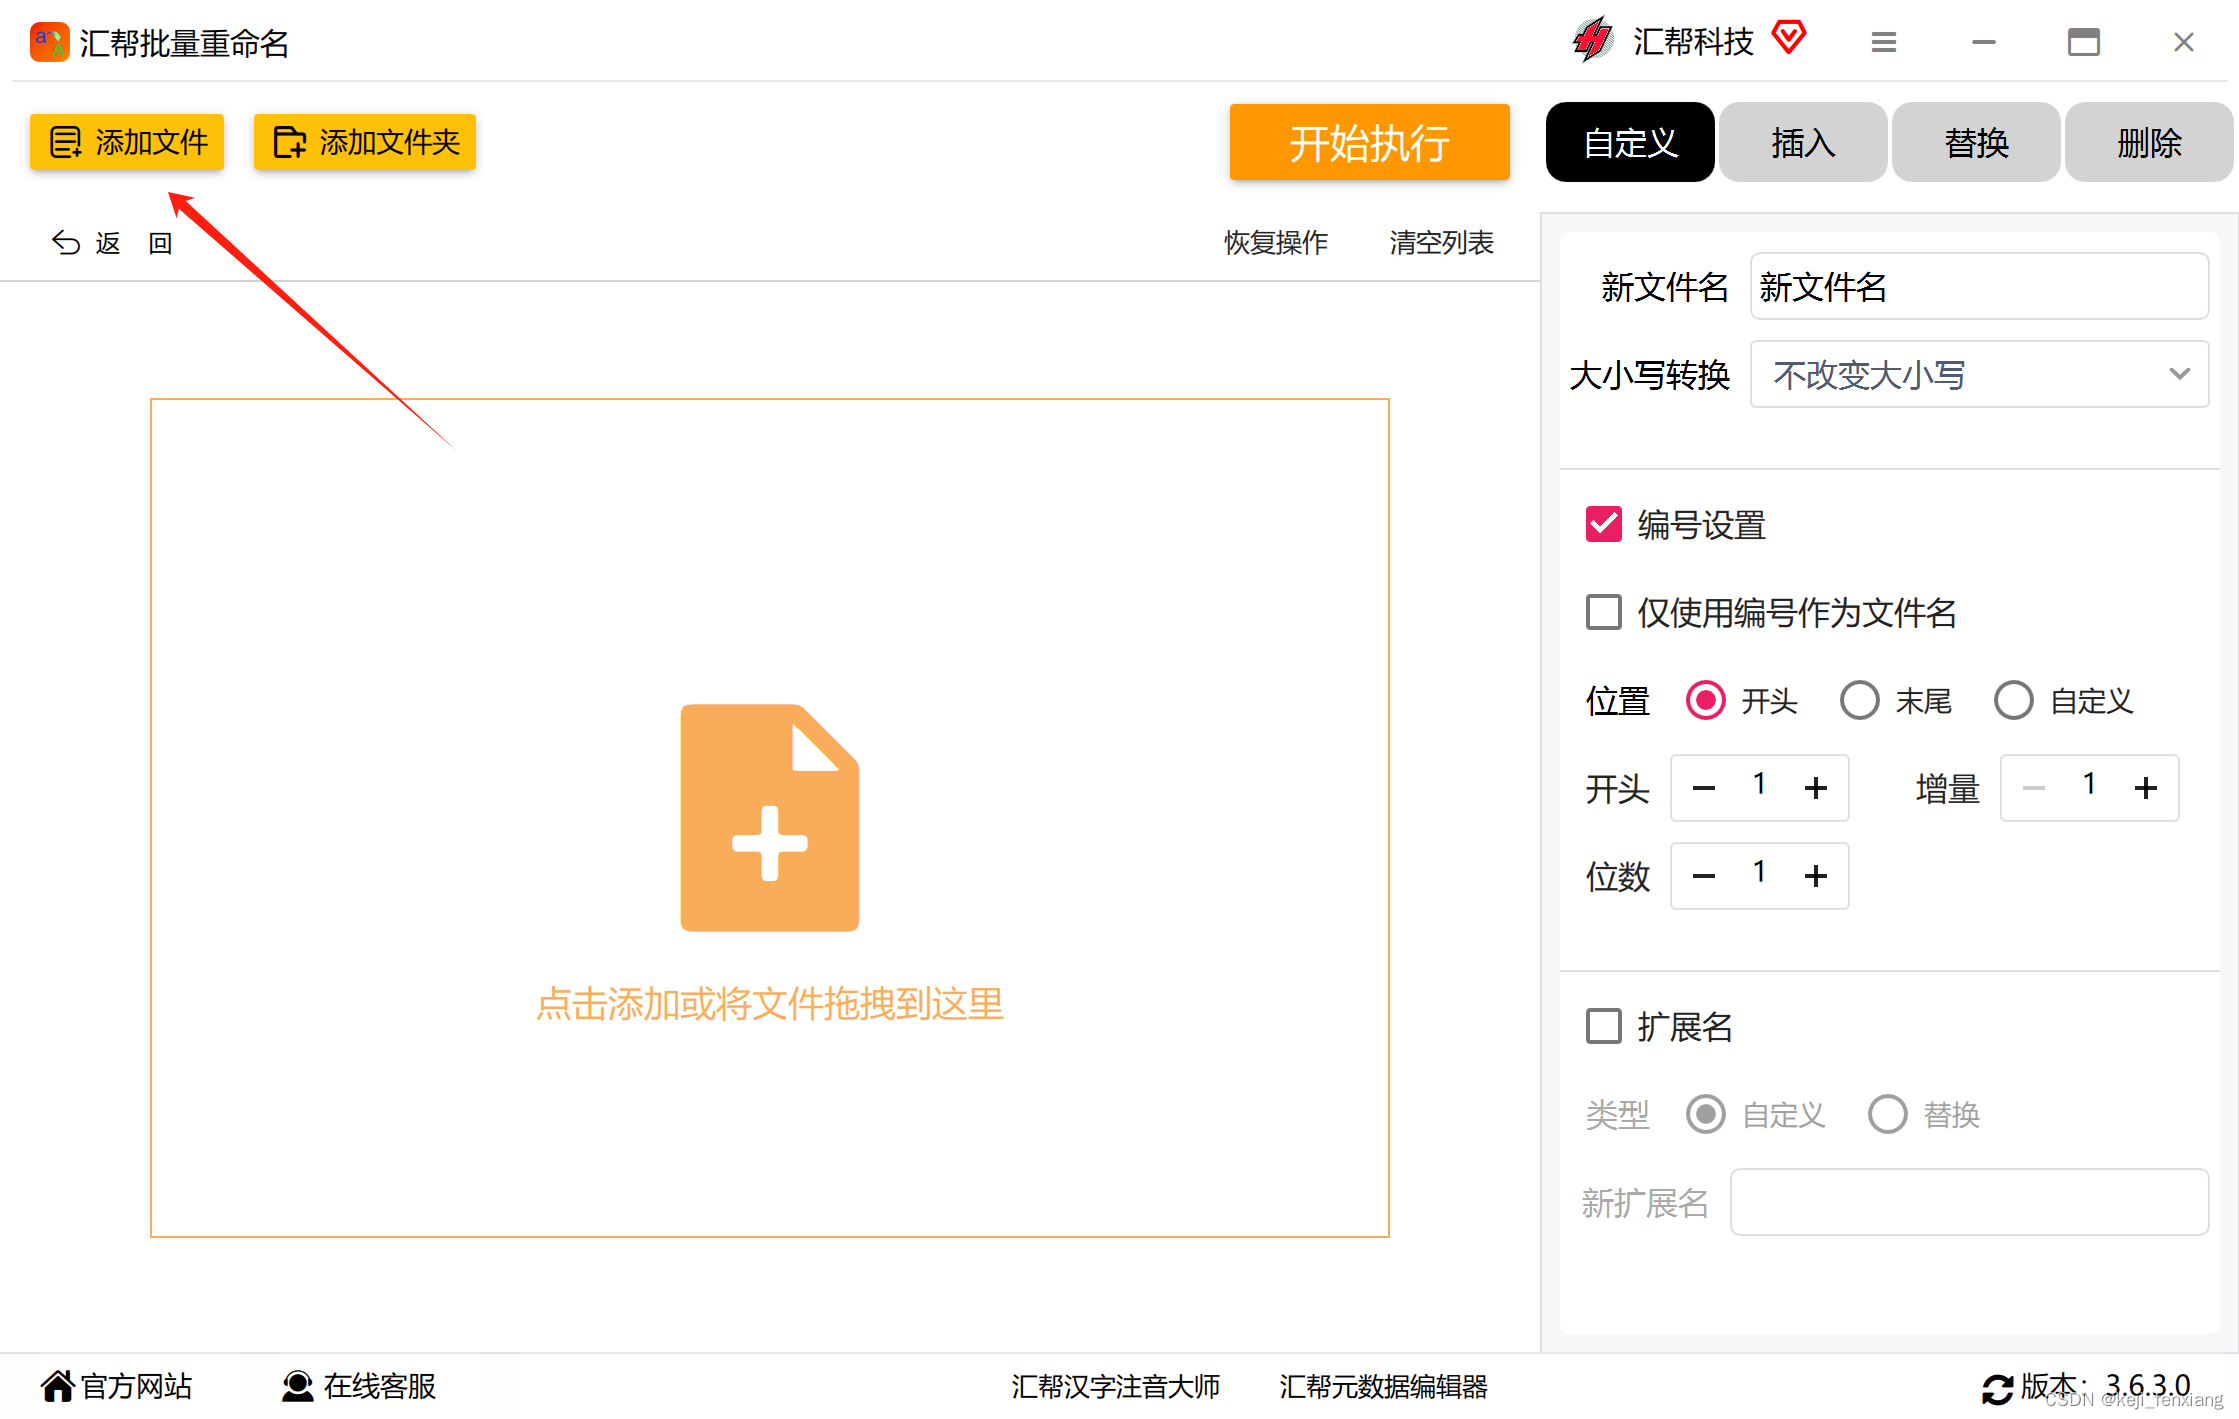Increase the 增量 value with plus
Image resolution: width=2239 pixels, height=1419 pixels.
[2146, 788]
